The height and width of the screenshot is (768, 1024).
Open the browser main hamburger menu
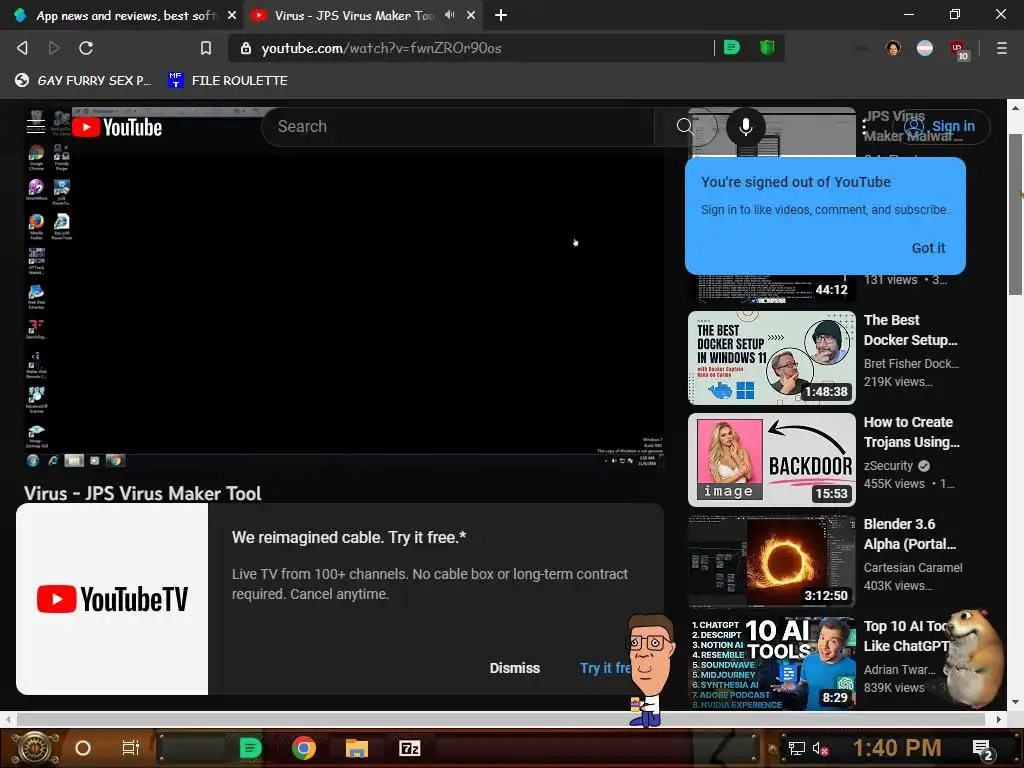pyautogui.click(x=1002, y=48)
